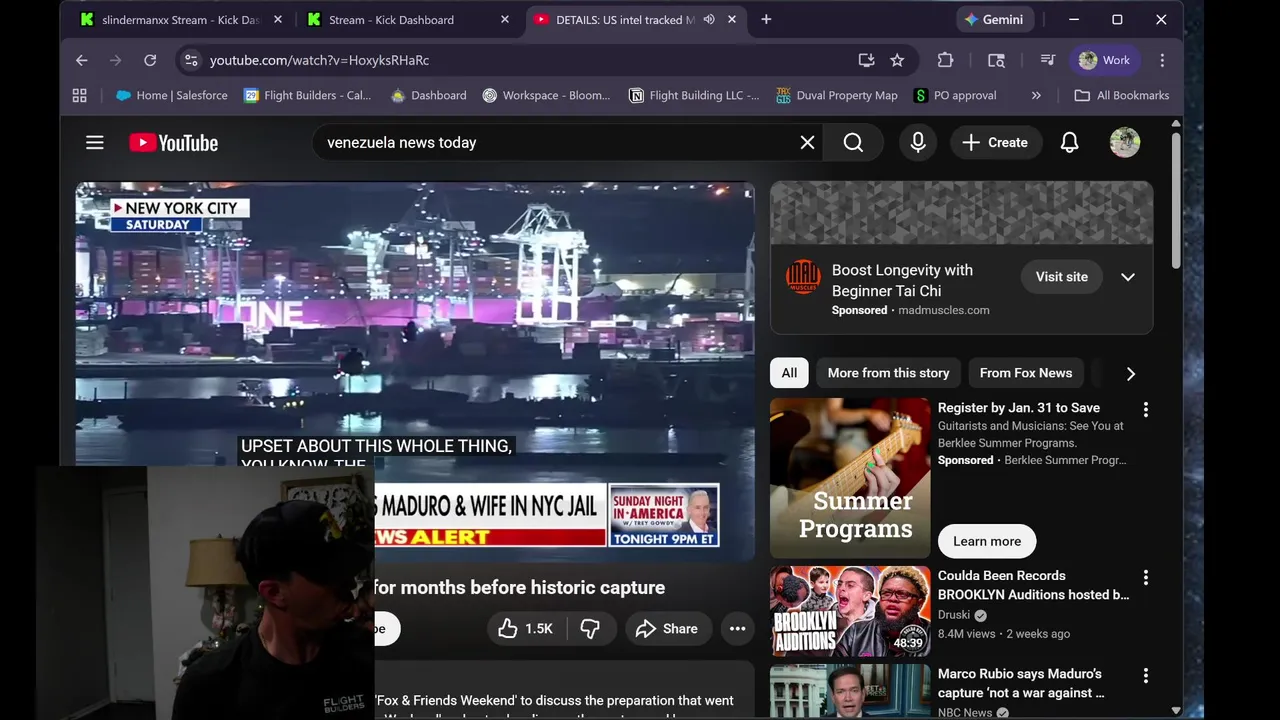Open options for Coulda Been Records video
1280x720 pixels.
(x=1146, y=578)
